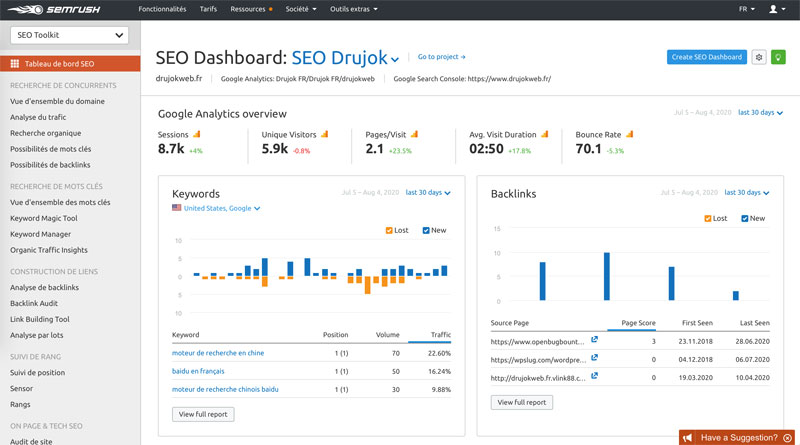800x445 pixels.
Task: Change Google Analytics overview last 30 days range
Action: (x=760, y=112)
